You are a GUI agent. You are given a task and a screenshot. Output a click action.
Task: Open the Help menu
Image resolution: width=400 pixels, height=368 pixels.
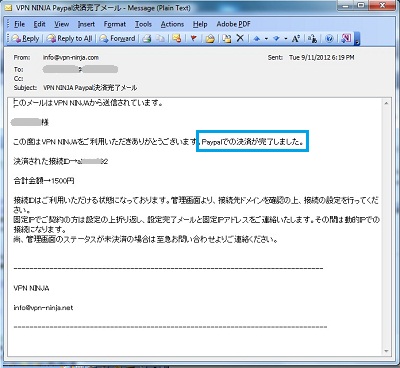pos(200,24)
